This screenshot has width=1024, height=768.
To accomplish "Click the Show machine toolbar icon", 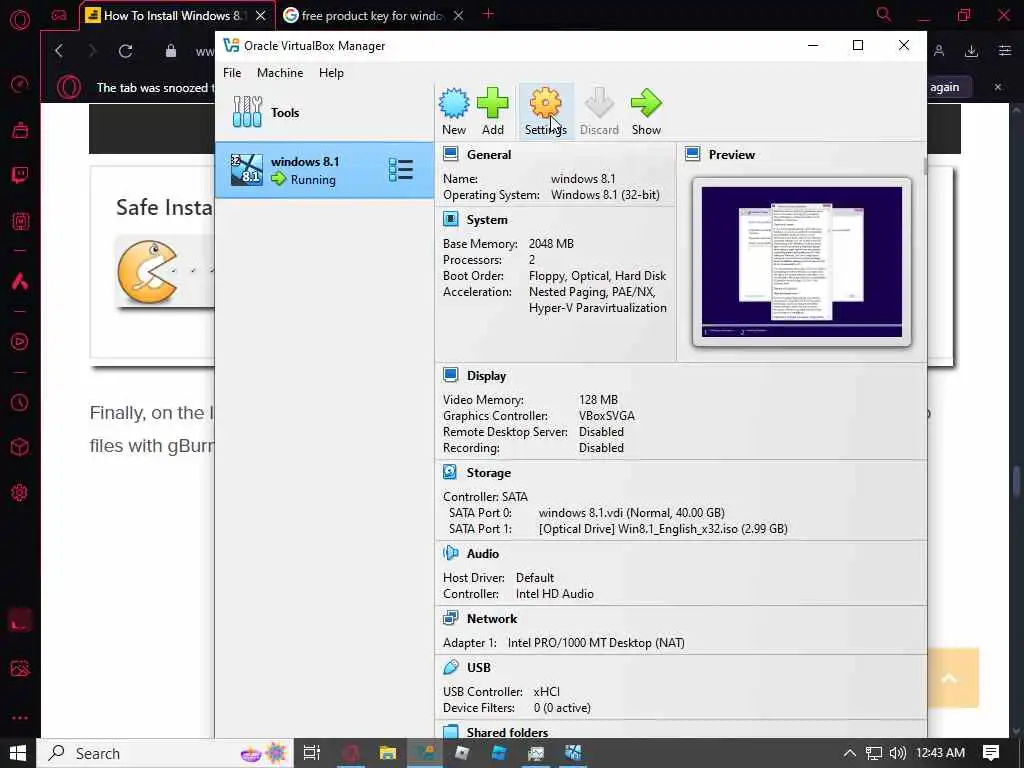I will [646, 111].
